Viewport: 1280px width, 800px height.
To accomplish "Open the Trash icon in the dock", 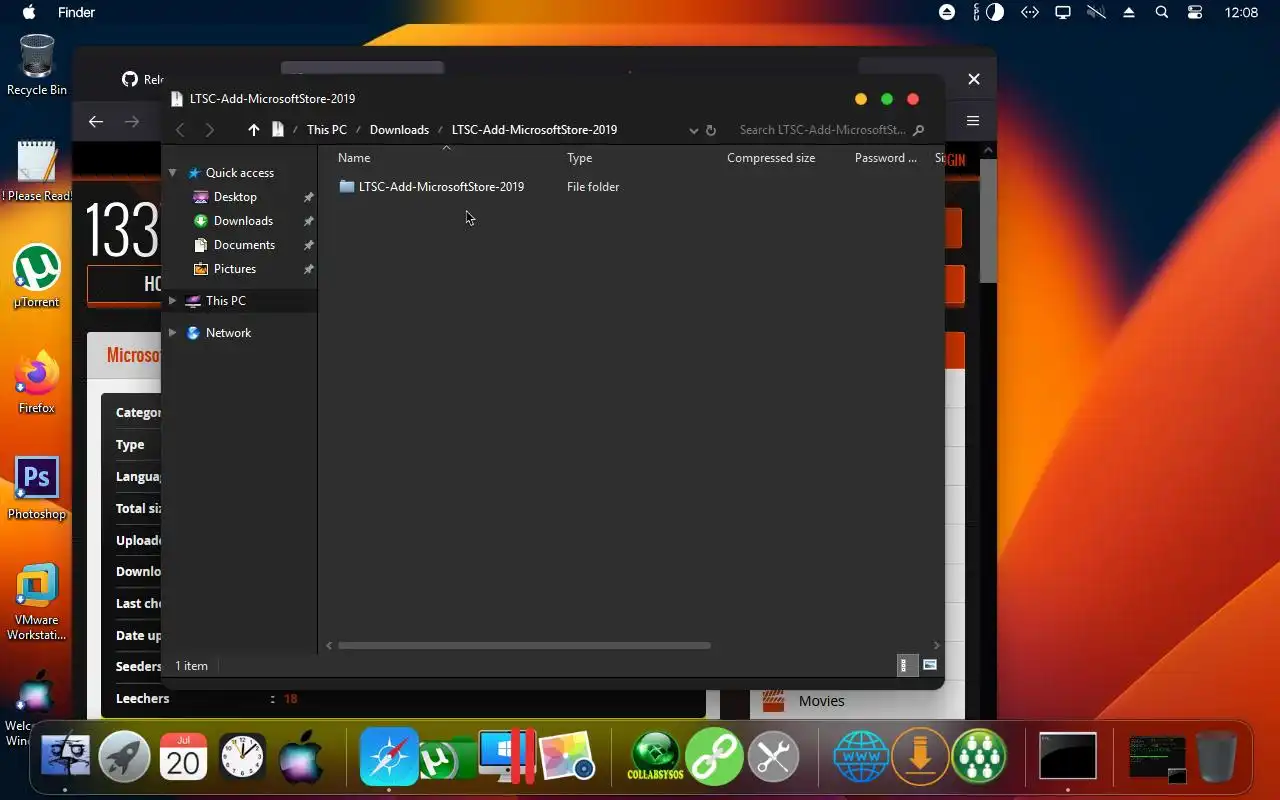I will (x=1216, y=757).
